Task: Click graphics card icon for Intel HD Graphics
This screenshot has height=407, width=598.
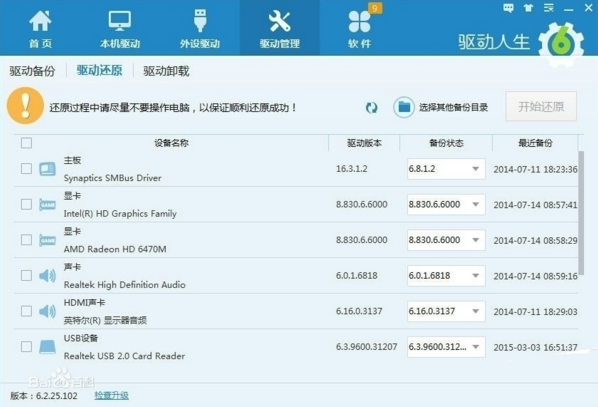Action: click(x=47, y=204)
